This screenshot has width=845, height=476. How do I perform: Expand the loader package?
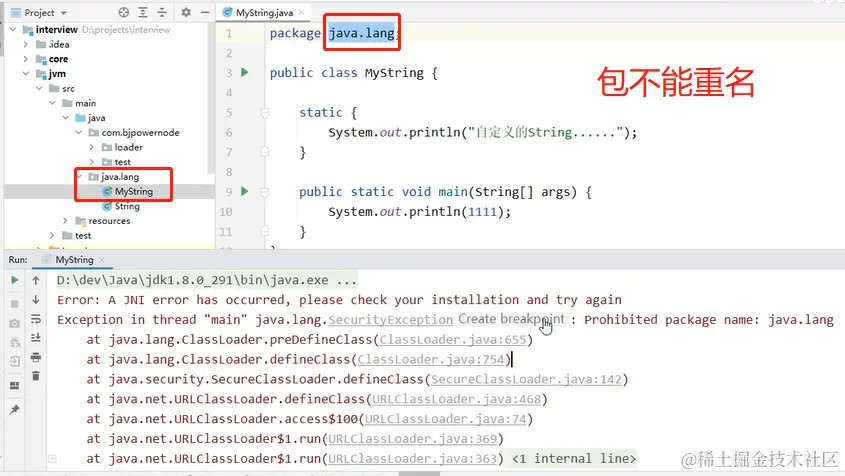tap(92, 147)
